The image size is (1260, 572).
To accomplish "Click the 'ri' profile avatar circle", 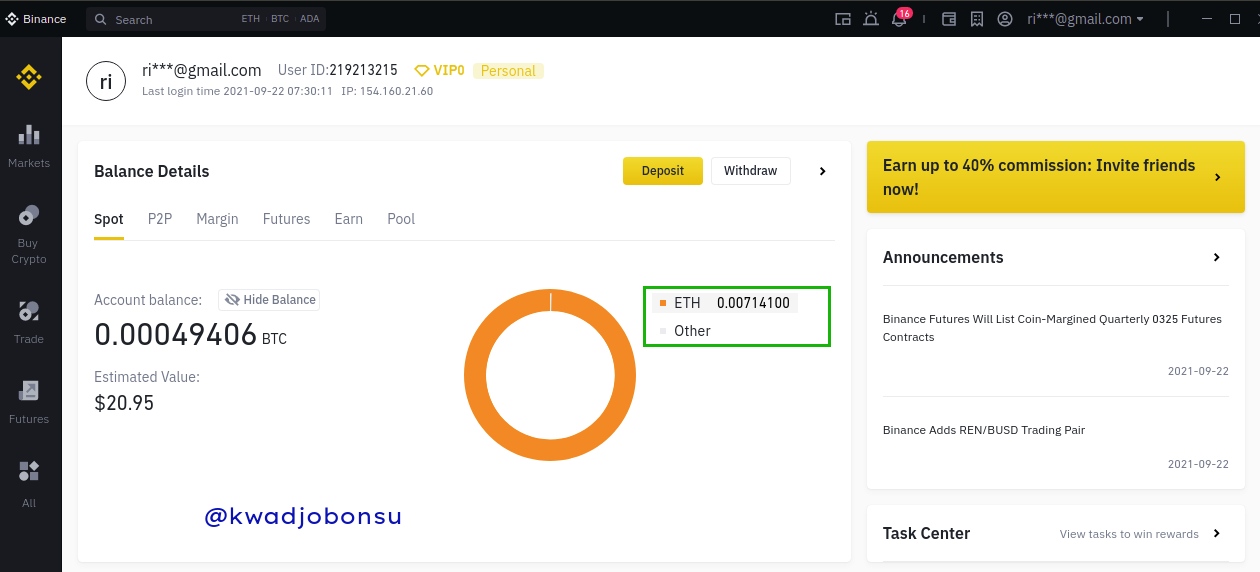I will 106,81.
